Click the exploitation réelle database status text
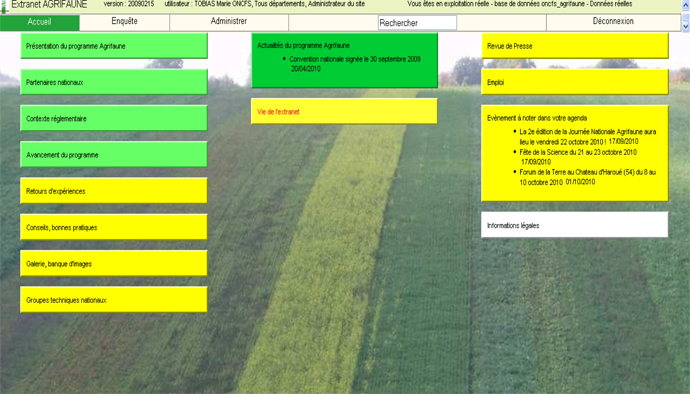Viewport: 690px width, 394px height. tap(520, 4)
